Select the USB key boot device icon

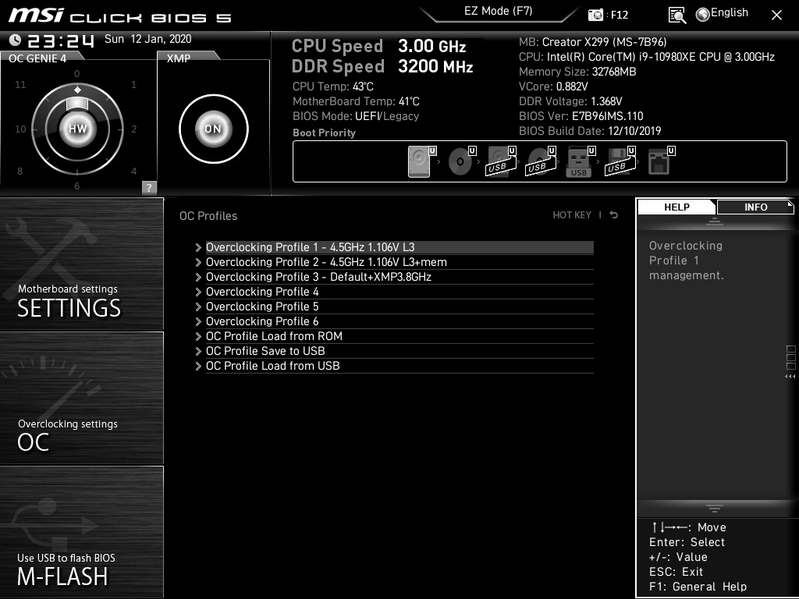point(581,161)
